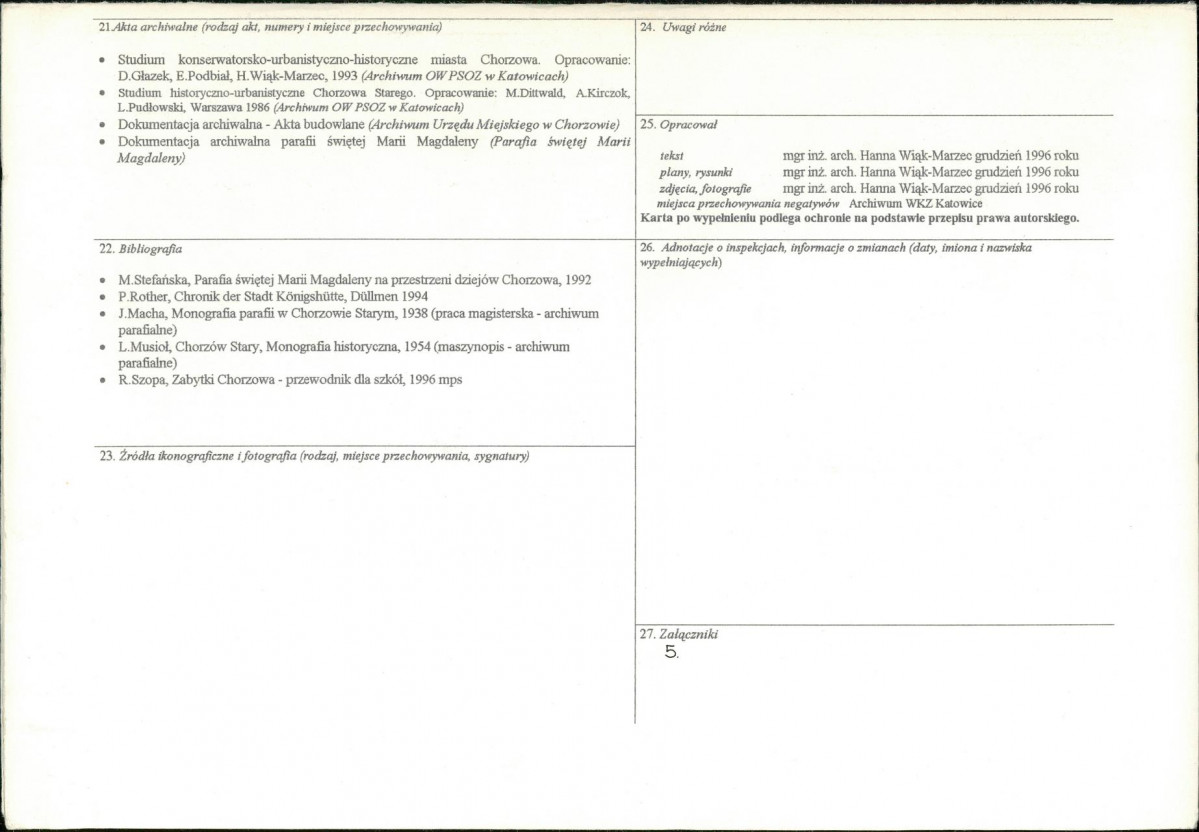Click the number 5 under Załączniki
Screen dimensions: 1199x832
(670, 652)
